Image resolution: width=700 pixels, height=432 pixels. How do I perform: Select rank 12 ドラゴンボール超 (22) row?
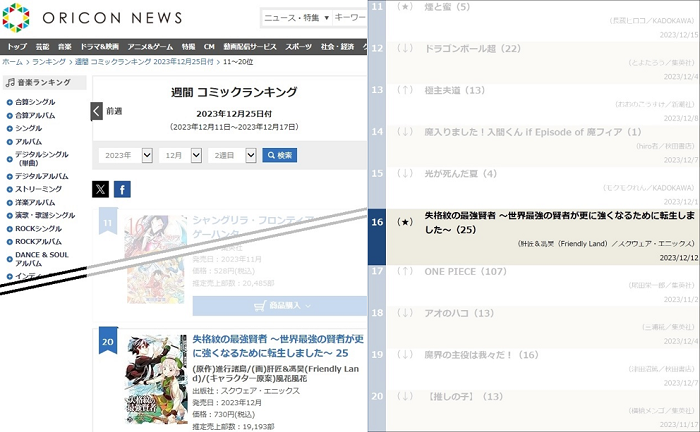point(534,62)
